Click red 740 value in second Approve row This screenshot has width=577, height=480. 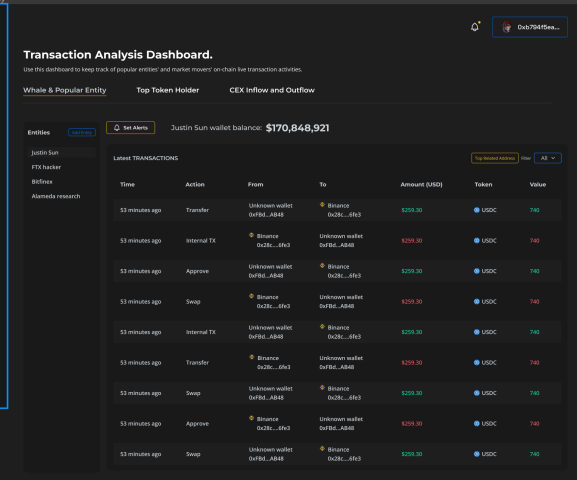(x=534, y=424)
